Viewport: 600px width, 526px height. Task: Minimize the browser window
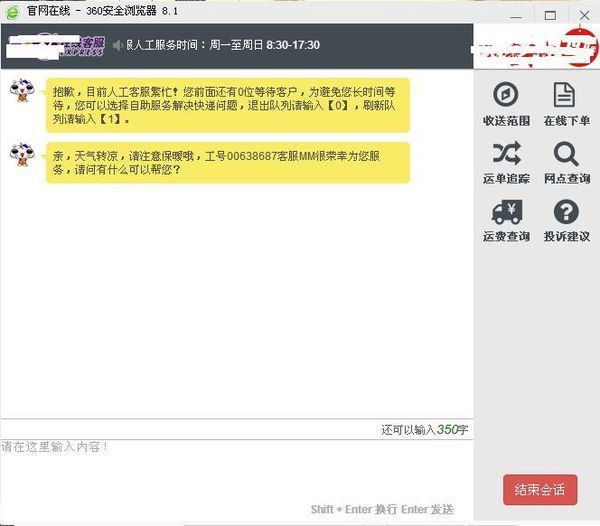click(x=520, y=15)
